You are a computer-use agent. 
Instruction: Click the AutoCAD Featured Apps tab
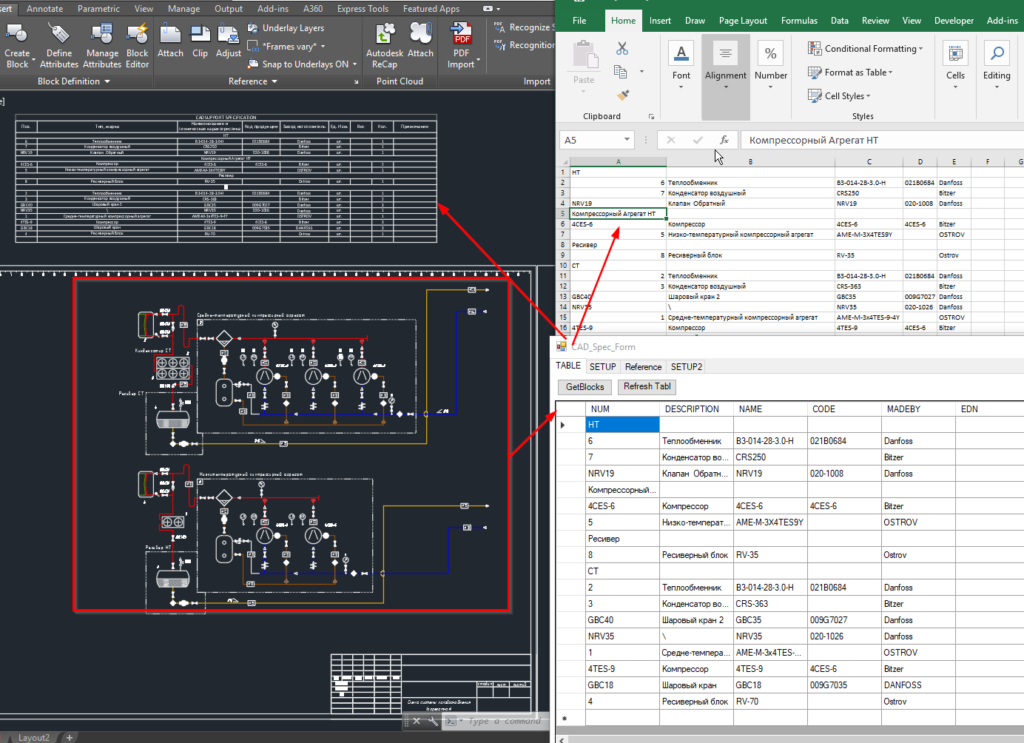431,8
